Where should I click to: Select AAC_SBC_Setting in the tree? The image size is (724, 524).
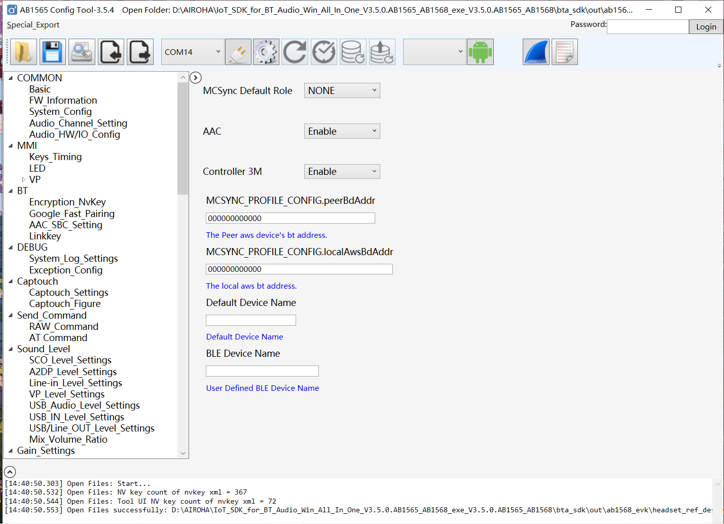click(x=66, y=225)
